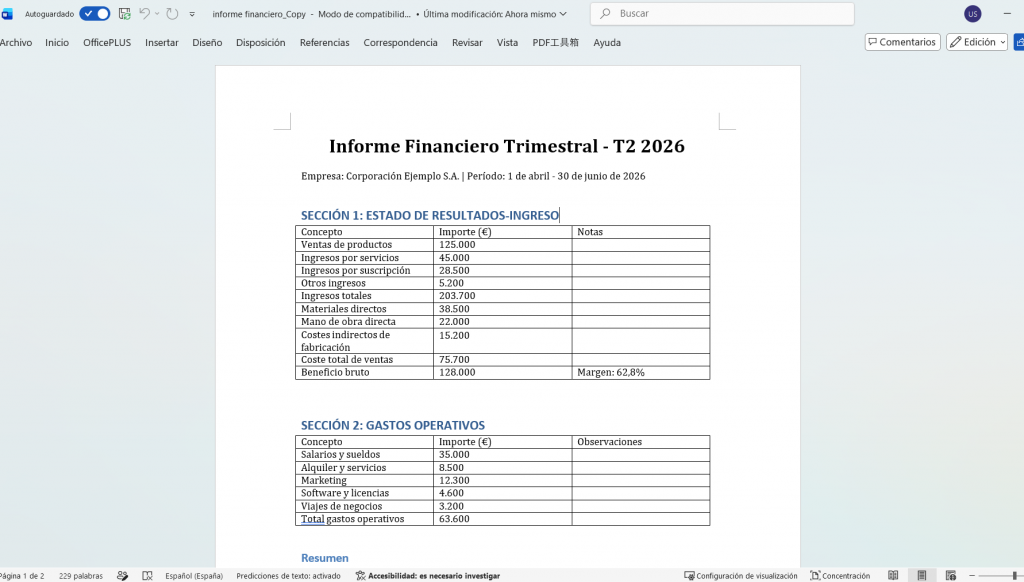This screenshot has width=1024, height=582.
Task: Open the user account avatar
Action: pos(972,14)
